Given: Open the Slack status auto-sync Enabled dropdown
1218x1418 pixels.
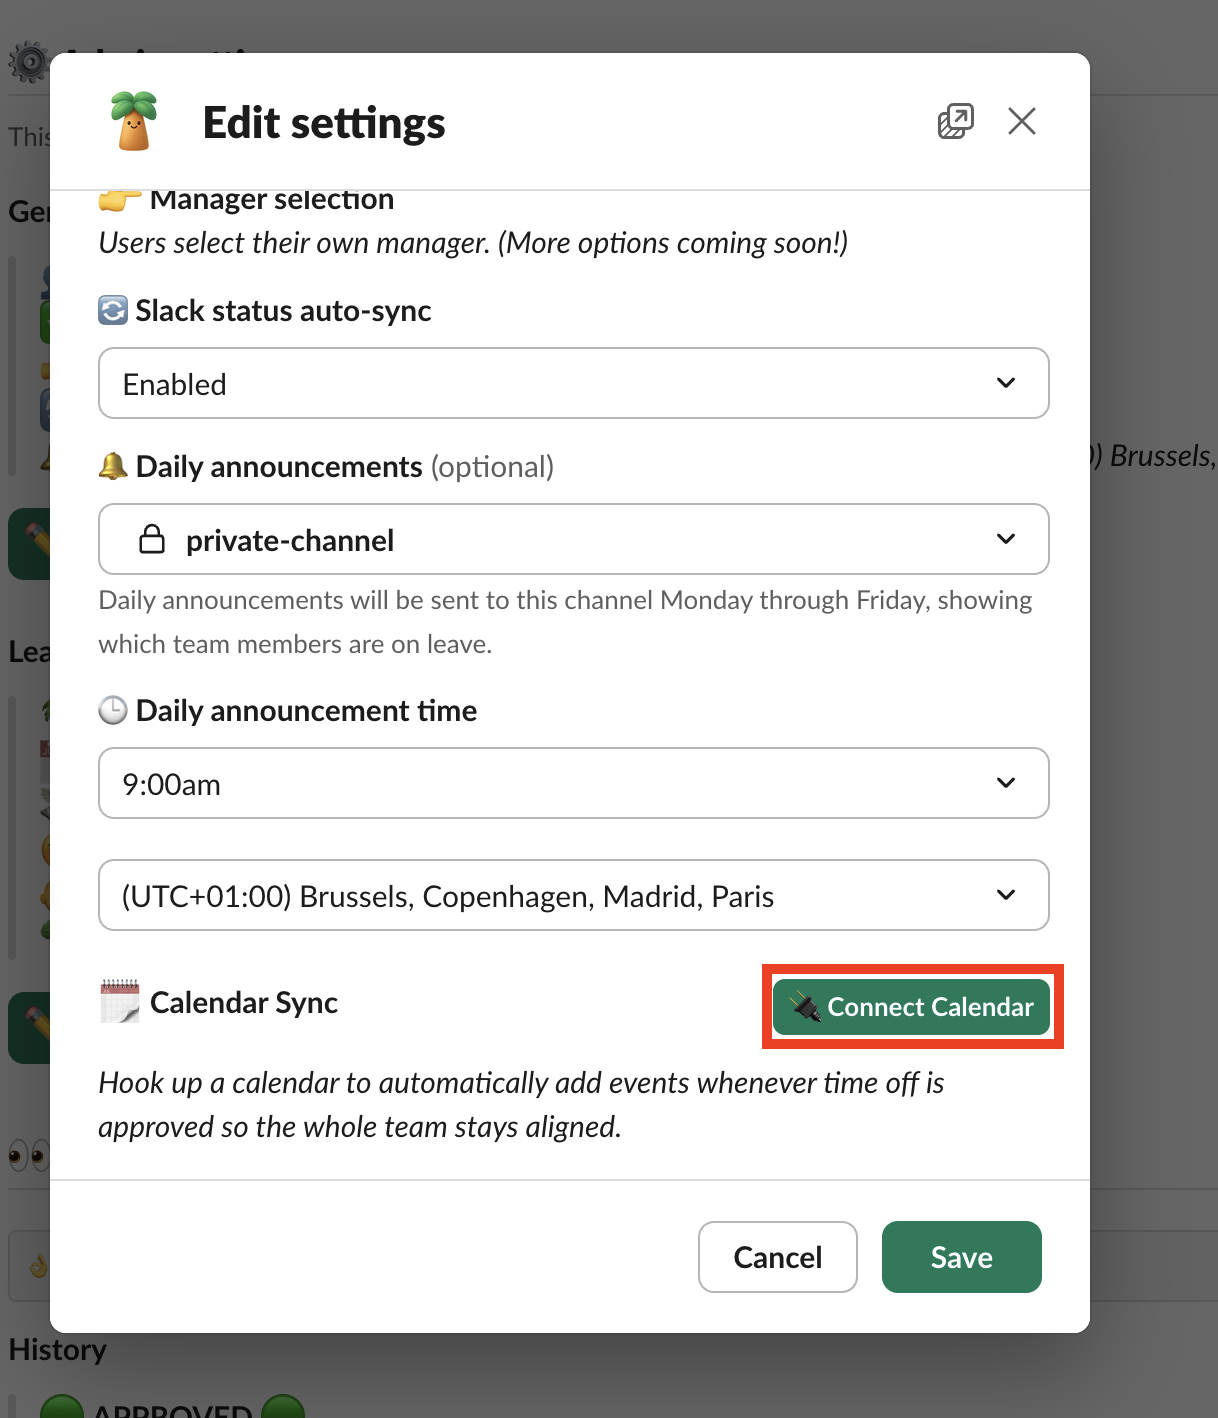Looking at the screenshot, I should 573,383.
